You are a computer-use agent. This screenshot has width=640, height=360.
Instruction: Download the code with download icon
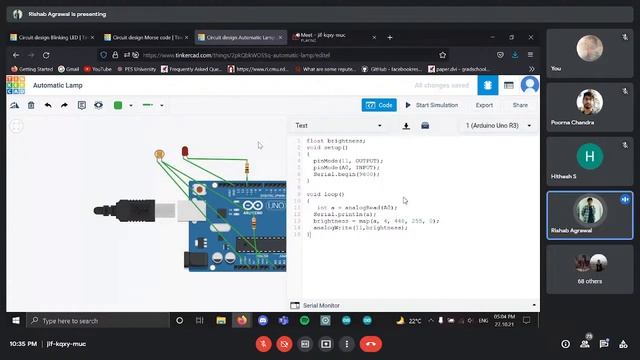(406, 126)
